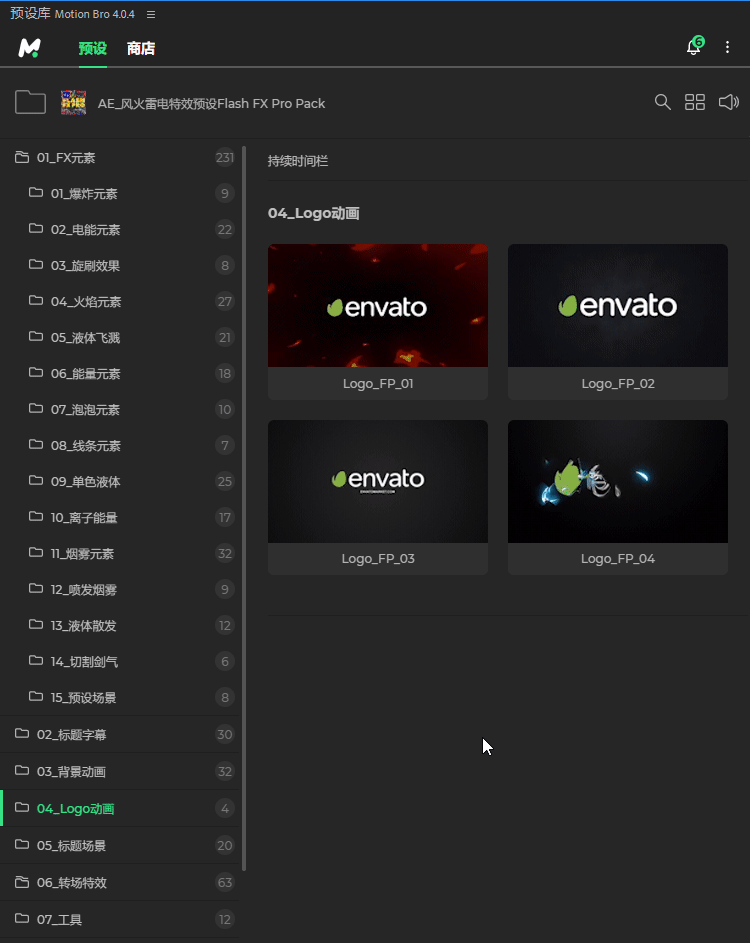Open the panel hamburger menu beside Motion Bro 4.0.4
750x943 pixels.
coord(151,14)
